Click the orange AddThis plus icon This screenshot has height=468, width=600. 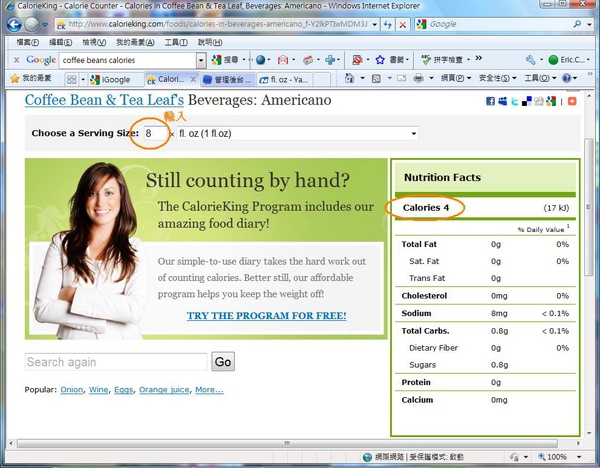(572, 101)
